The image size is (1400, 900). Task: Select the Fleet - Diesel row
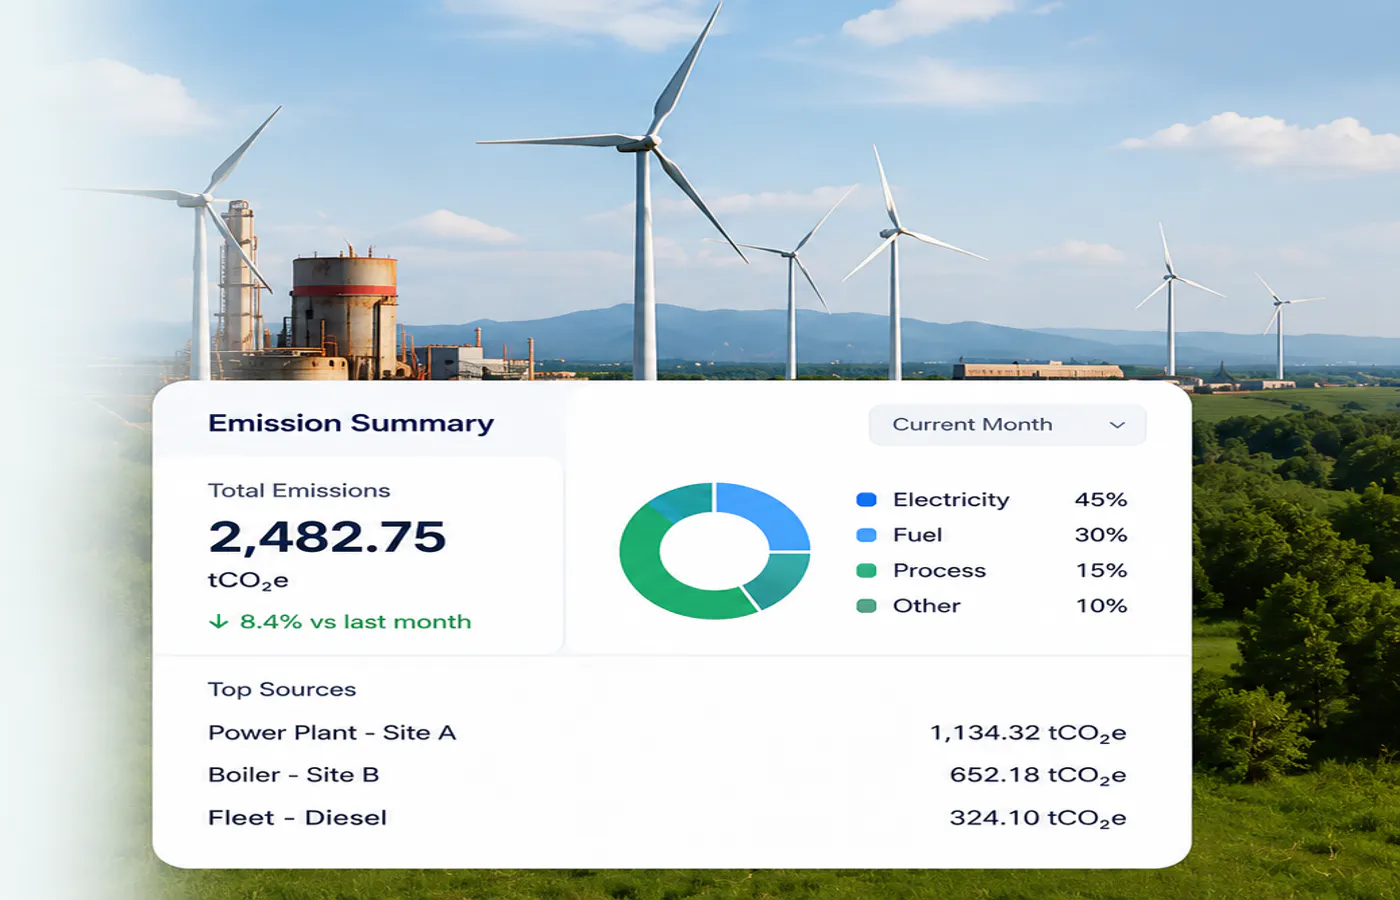(x=667, y=818)
